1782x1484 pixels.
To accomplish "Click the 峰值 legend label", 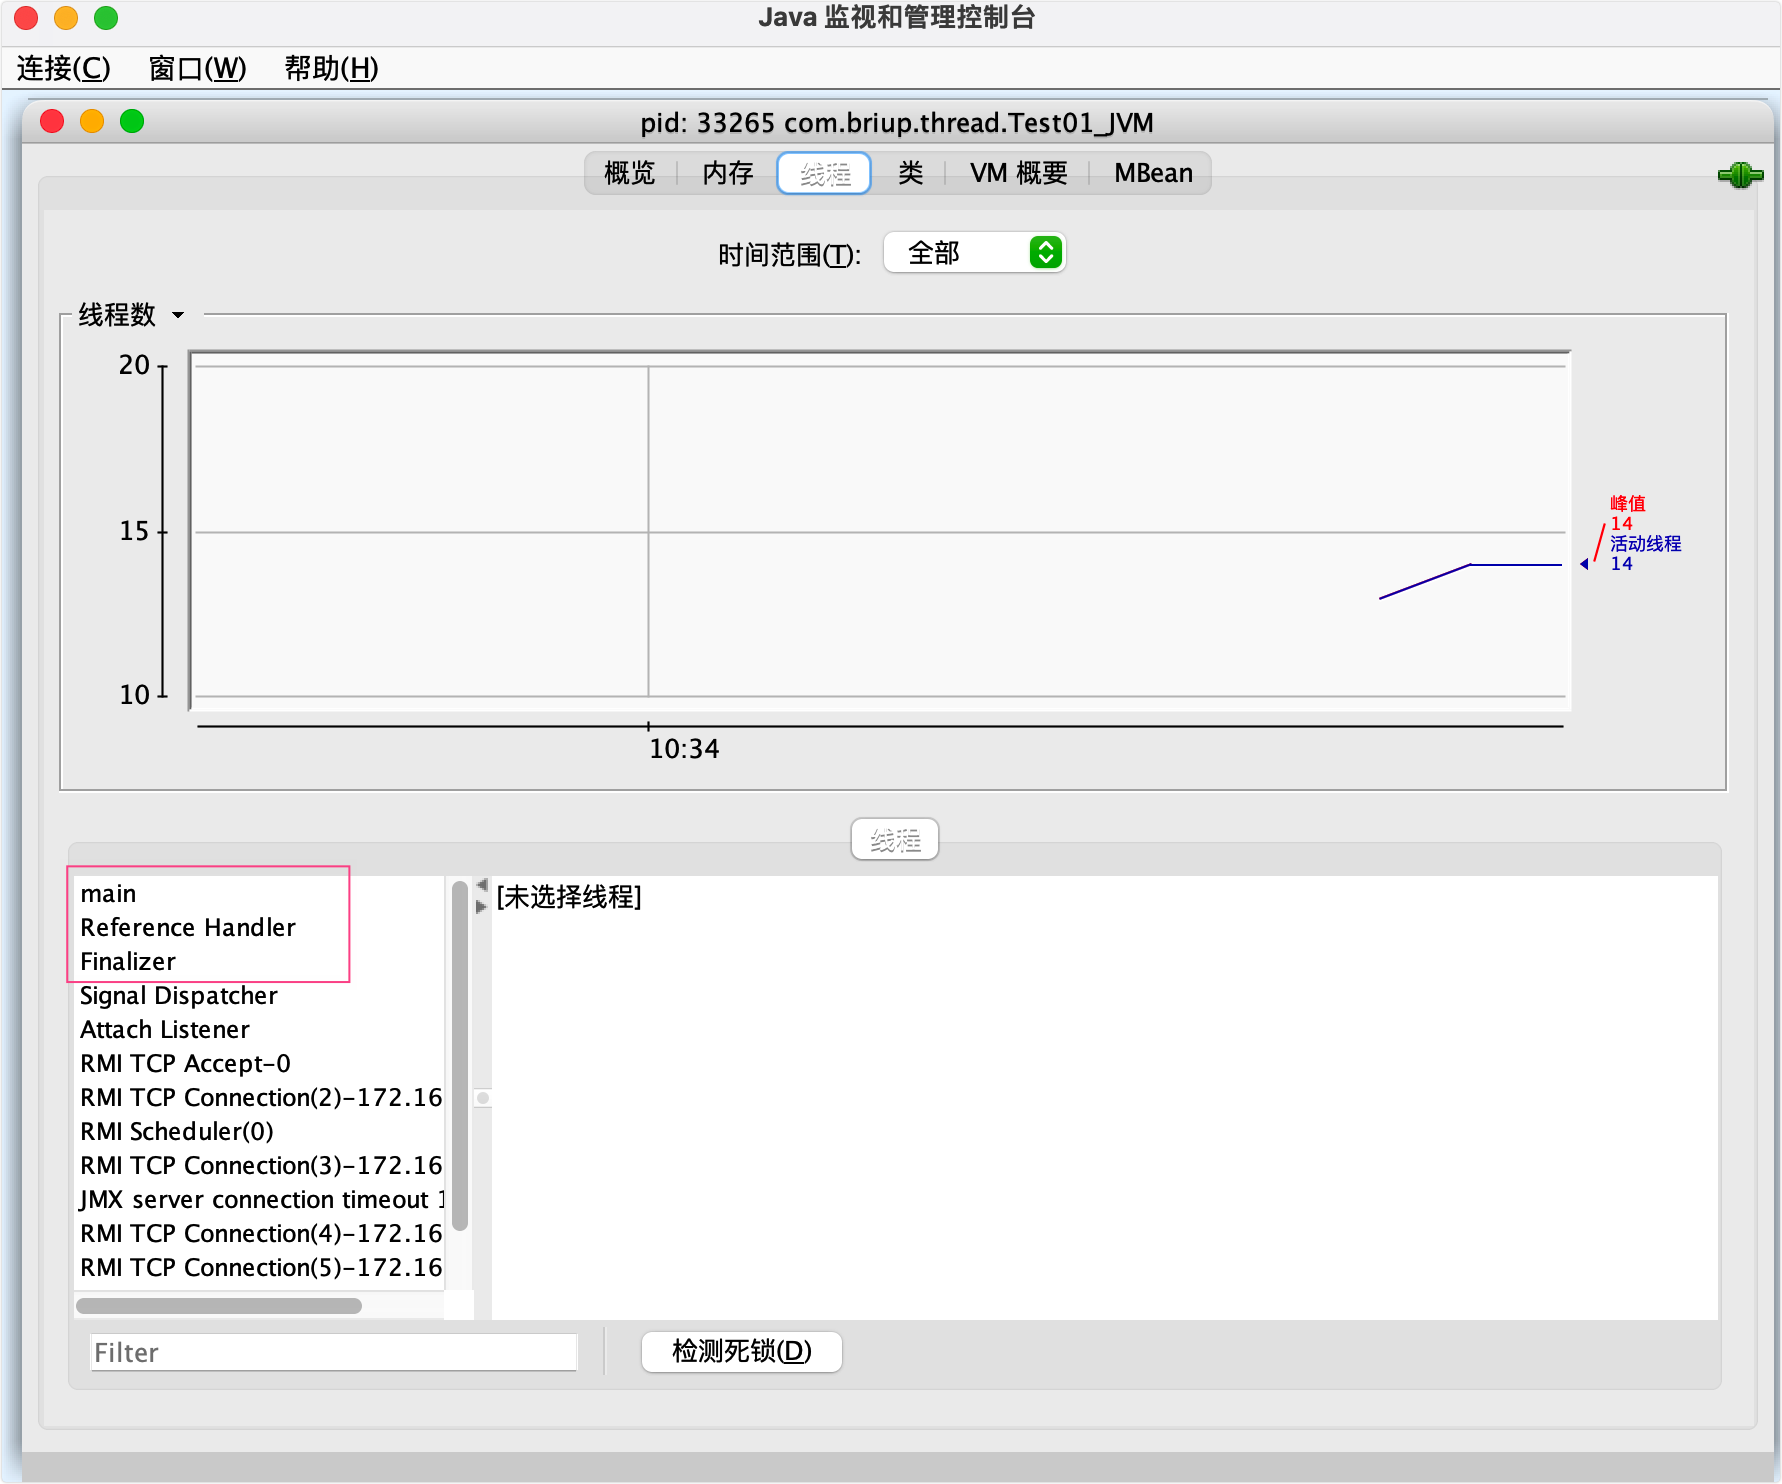I will [x=1628, y=503].
